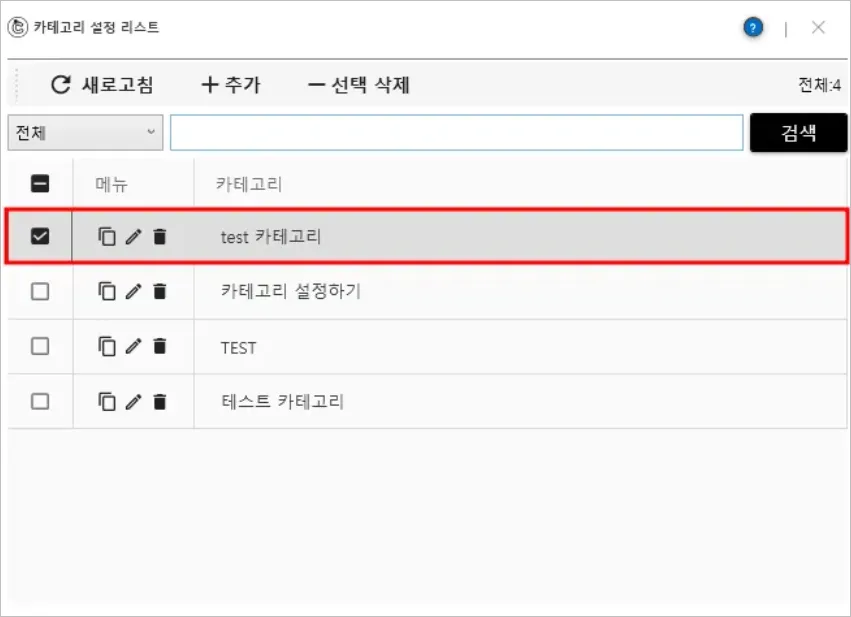Edit the TEST category with pencil icon
The image size is (851, 617).
point(134,347)
